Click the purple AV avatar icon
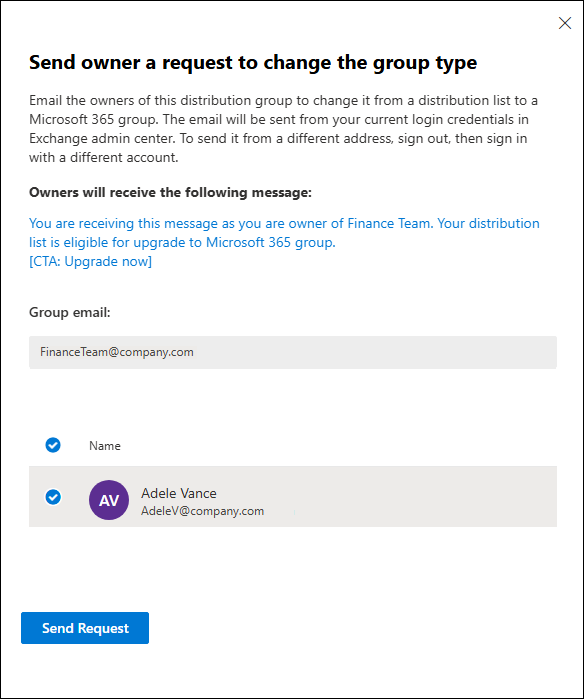The height and width of the screenshot is (699, 584). pyautogui.click(x=109, y=500)
